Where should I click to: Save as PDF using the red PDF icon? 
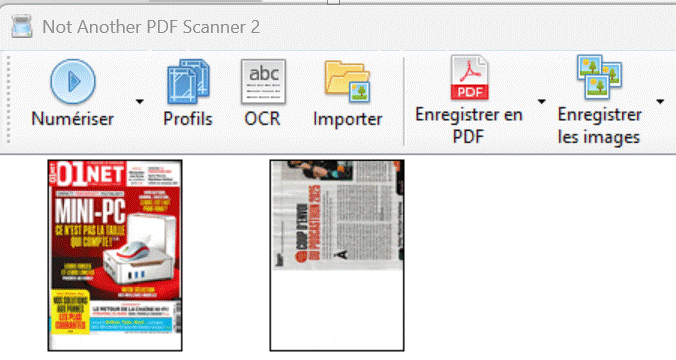tap(469, 78)
